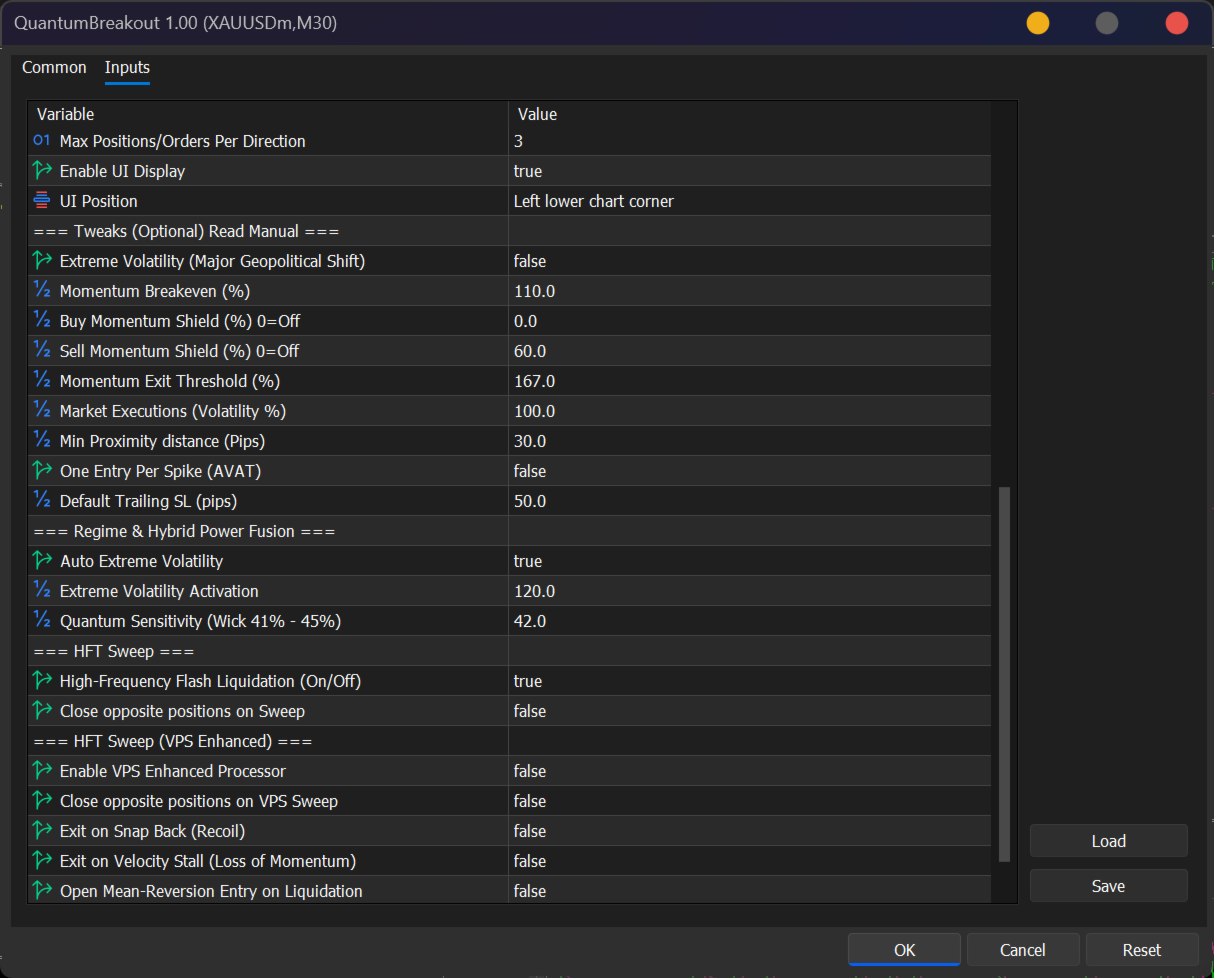Viewport: 1214px width, 978px height.
Task: Toggle Exit on Velocity Stall false value
Action: 749,861
